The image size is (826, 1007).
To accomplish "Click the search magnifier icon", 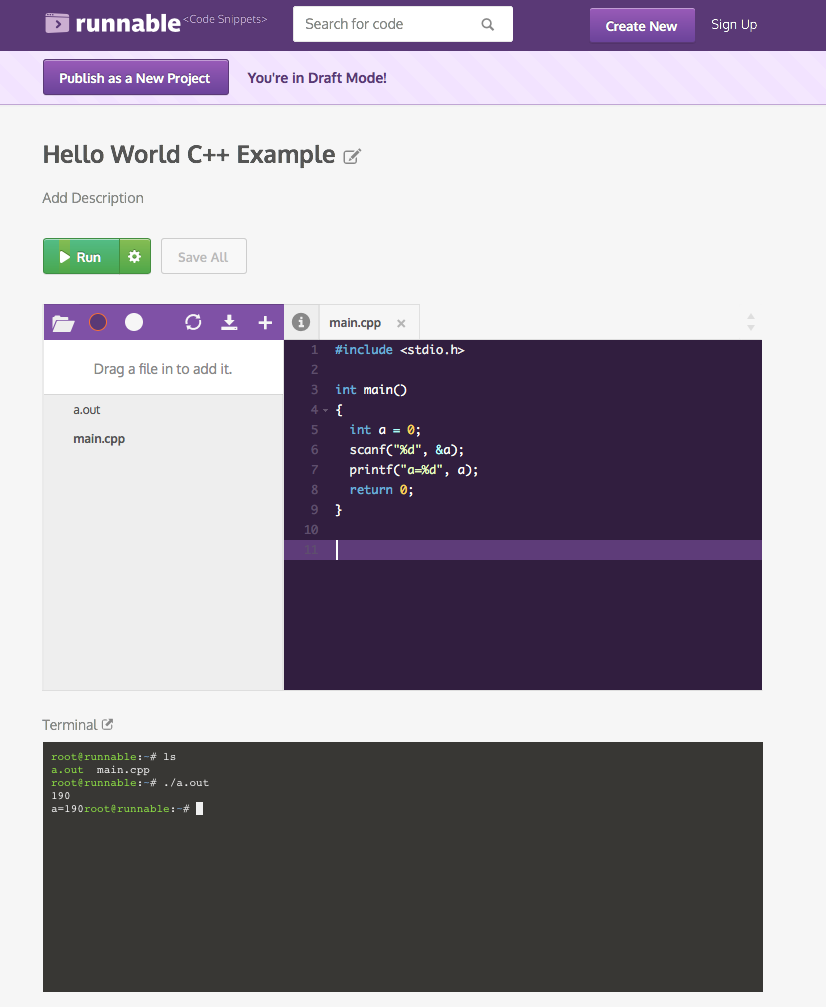I will 488,24.
